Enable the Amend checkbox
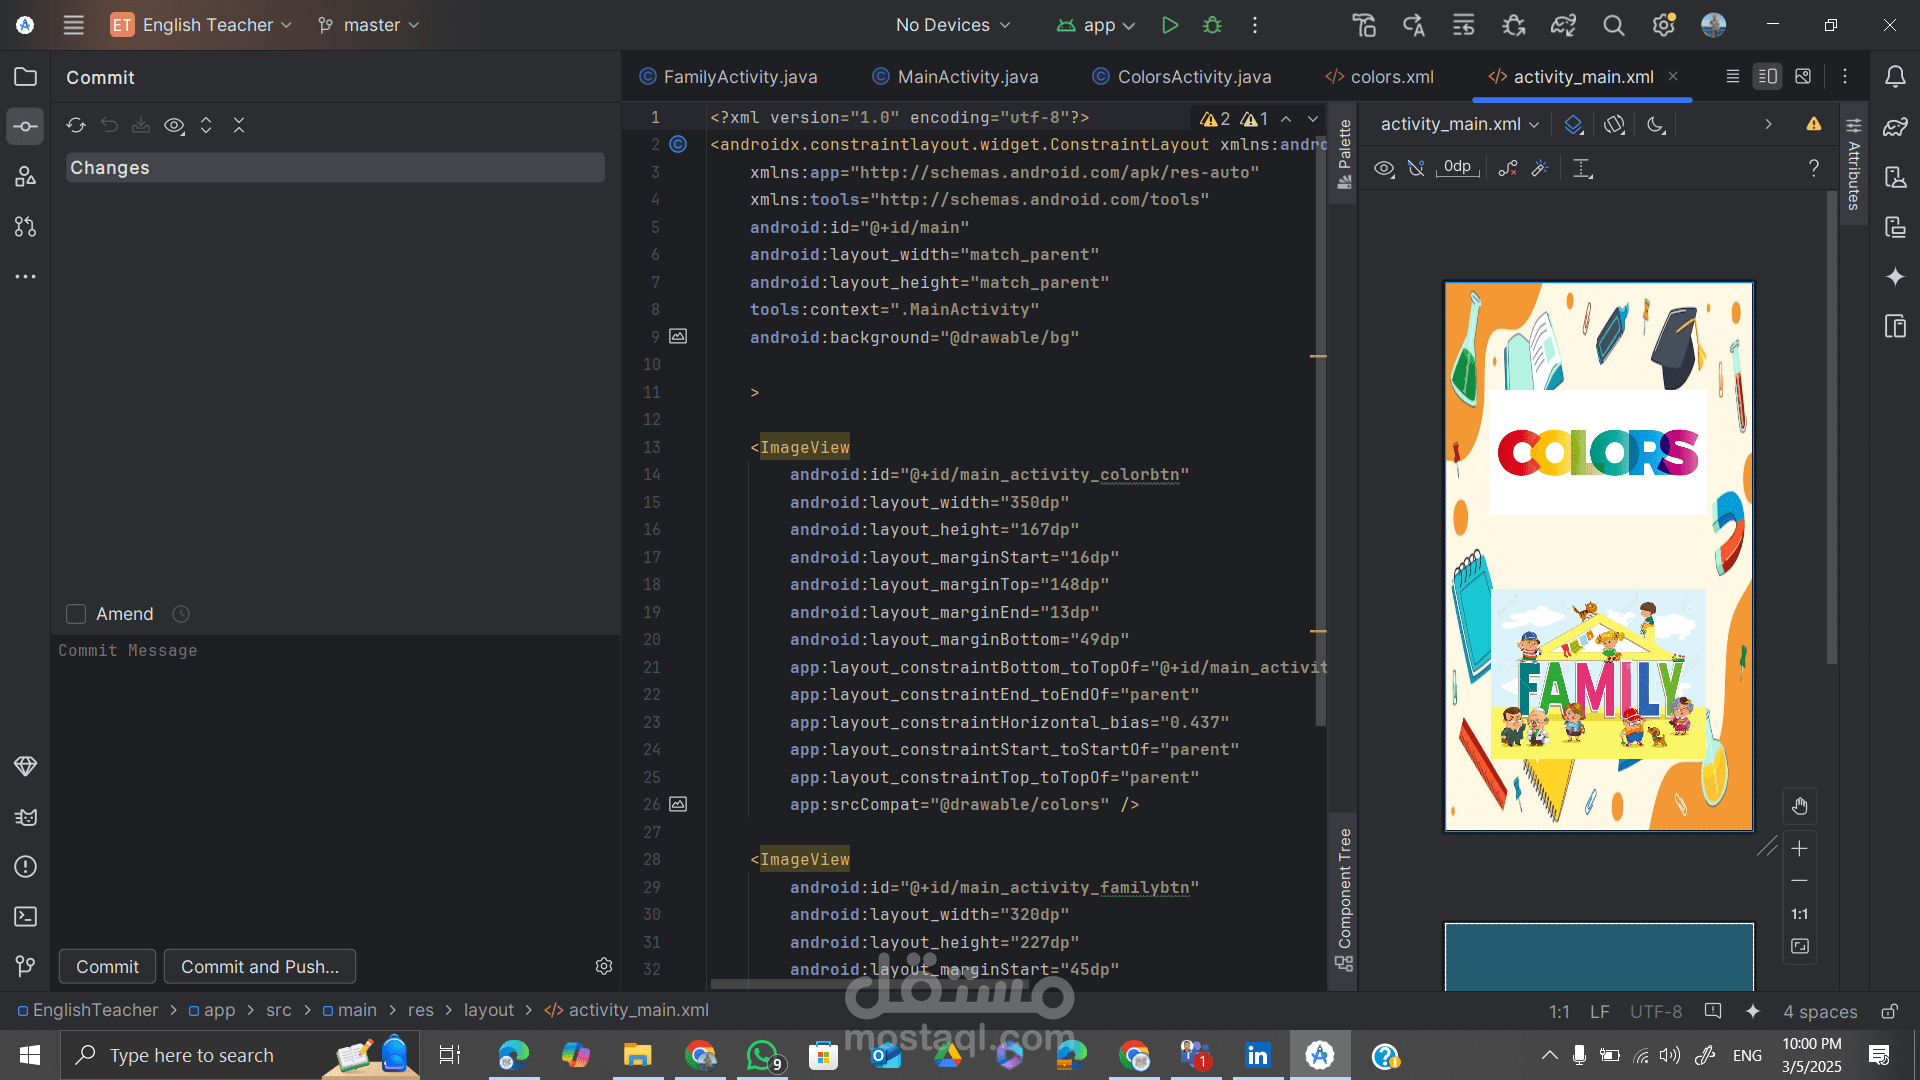This screenshot has width=1920, height=1080. pyautogui.click(x=76, y=614)
